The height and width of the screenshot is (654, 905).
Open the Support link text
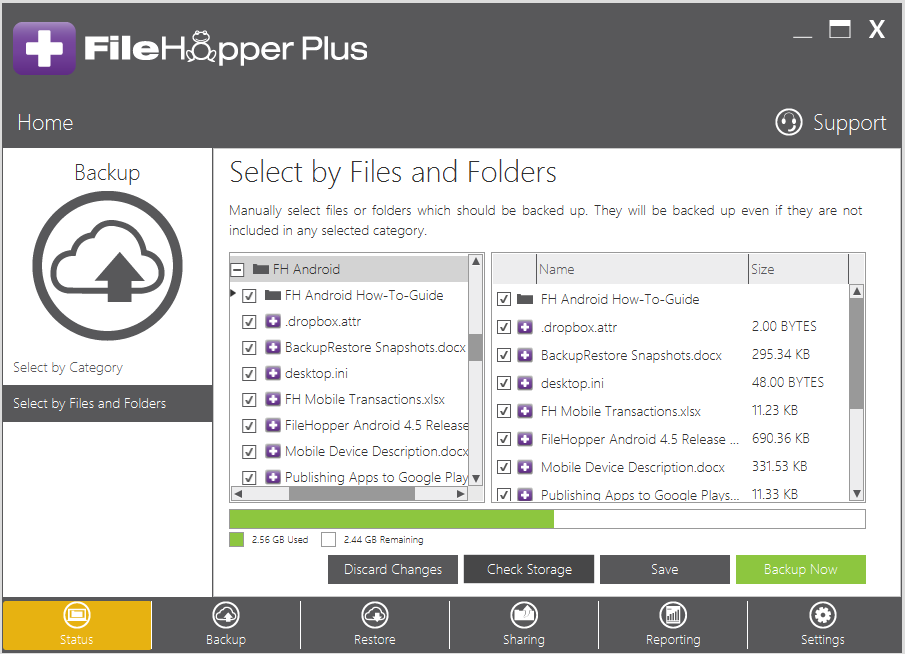[x=850, y=122]
